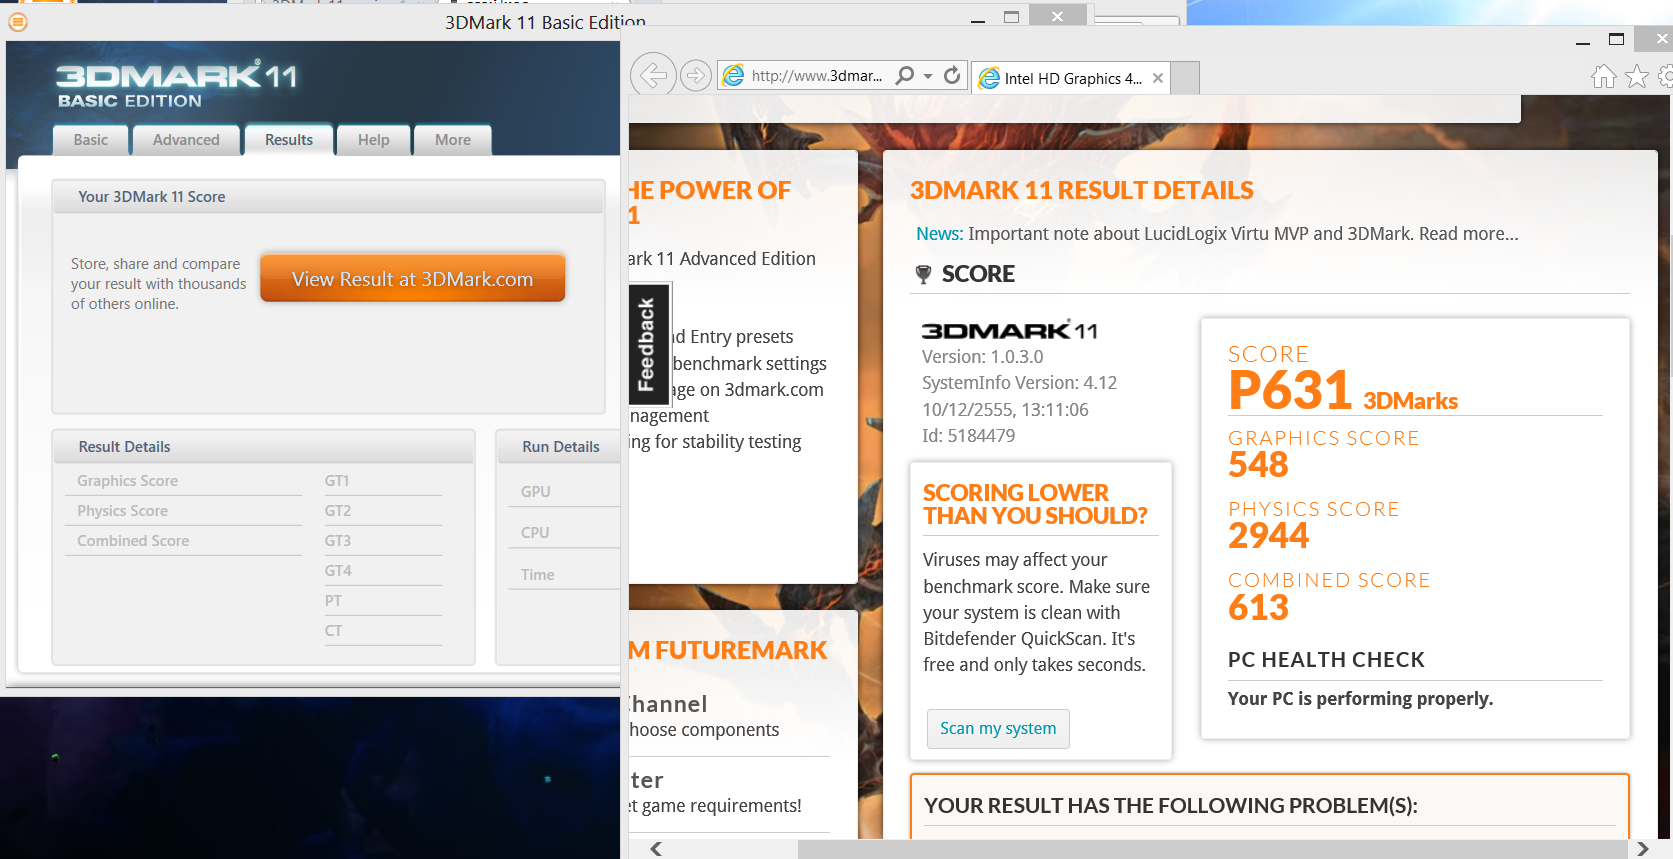Image resolution: width=1673 pixels, height=859 pixels.
Task: Click 'Your PC is performing properly.' text
Action: [x=1360, y=699]
